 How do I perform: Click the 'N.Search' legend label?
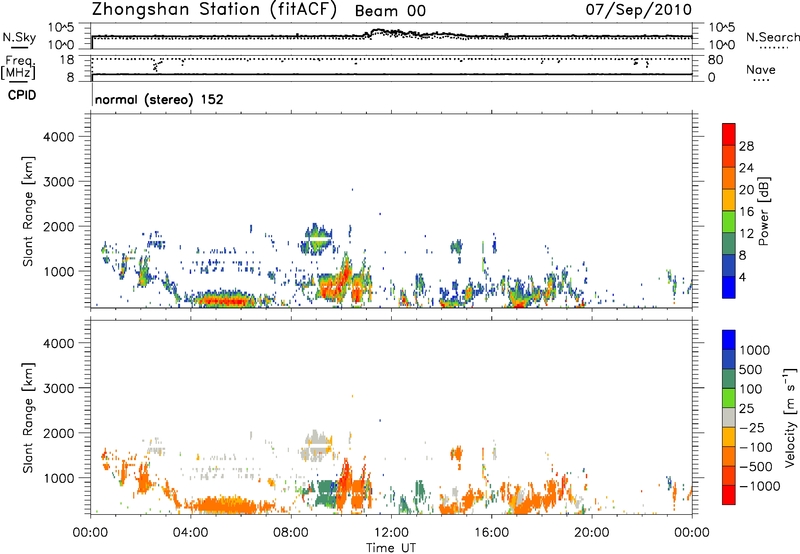772,37
